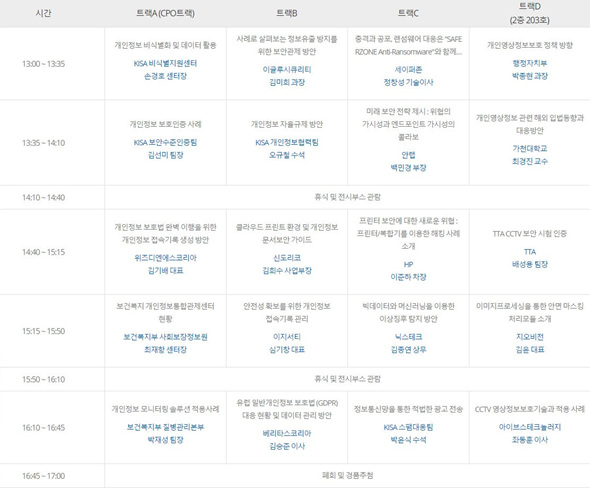
Task: Open 행정자치부 박종현 과장 link
Action: tap(530, 70)
